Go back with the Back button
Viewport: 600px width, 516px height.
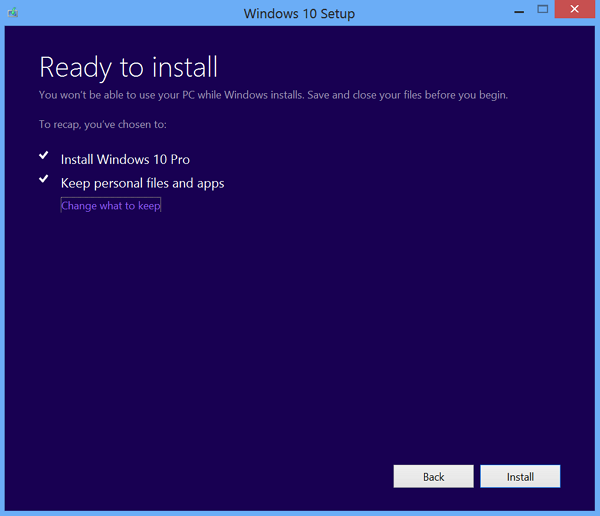[433, 476]
